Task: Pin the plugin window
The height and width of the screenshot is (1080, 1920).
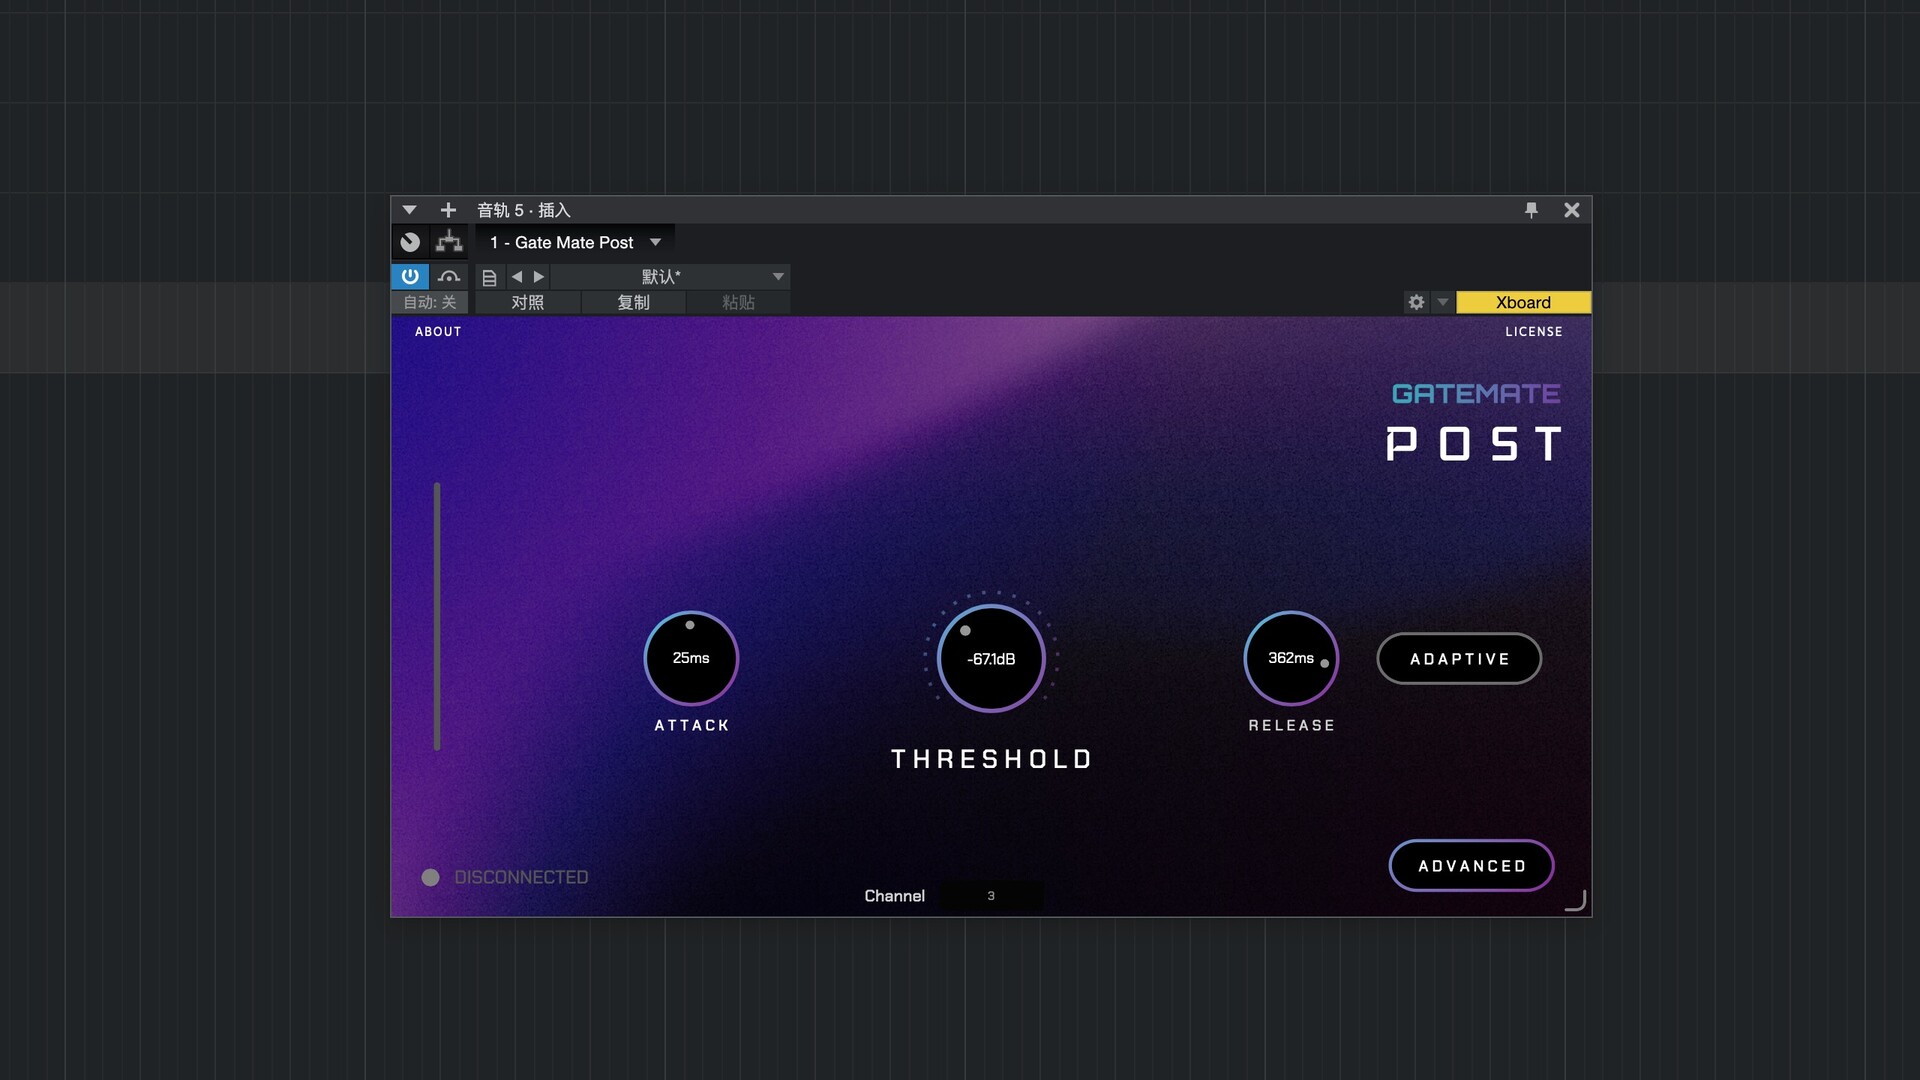Action: coord(1531,210)
